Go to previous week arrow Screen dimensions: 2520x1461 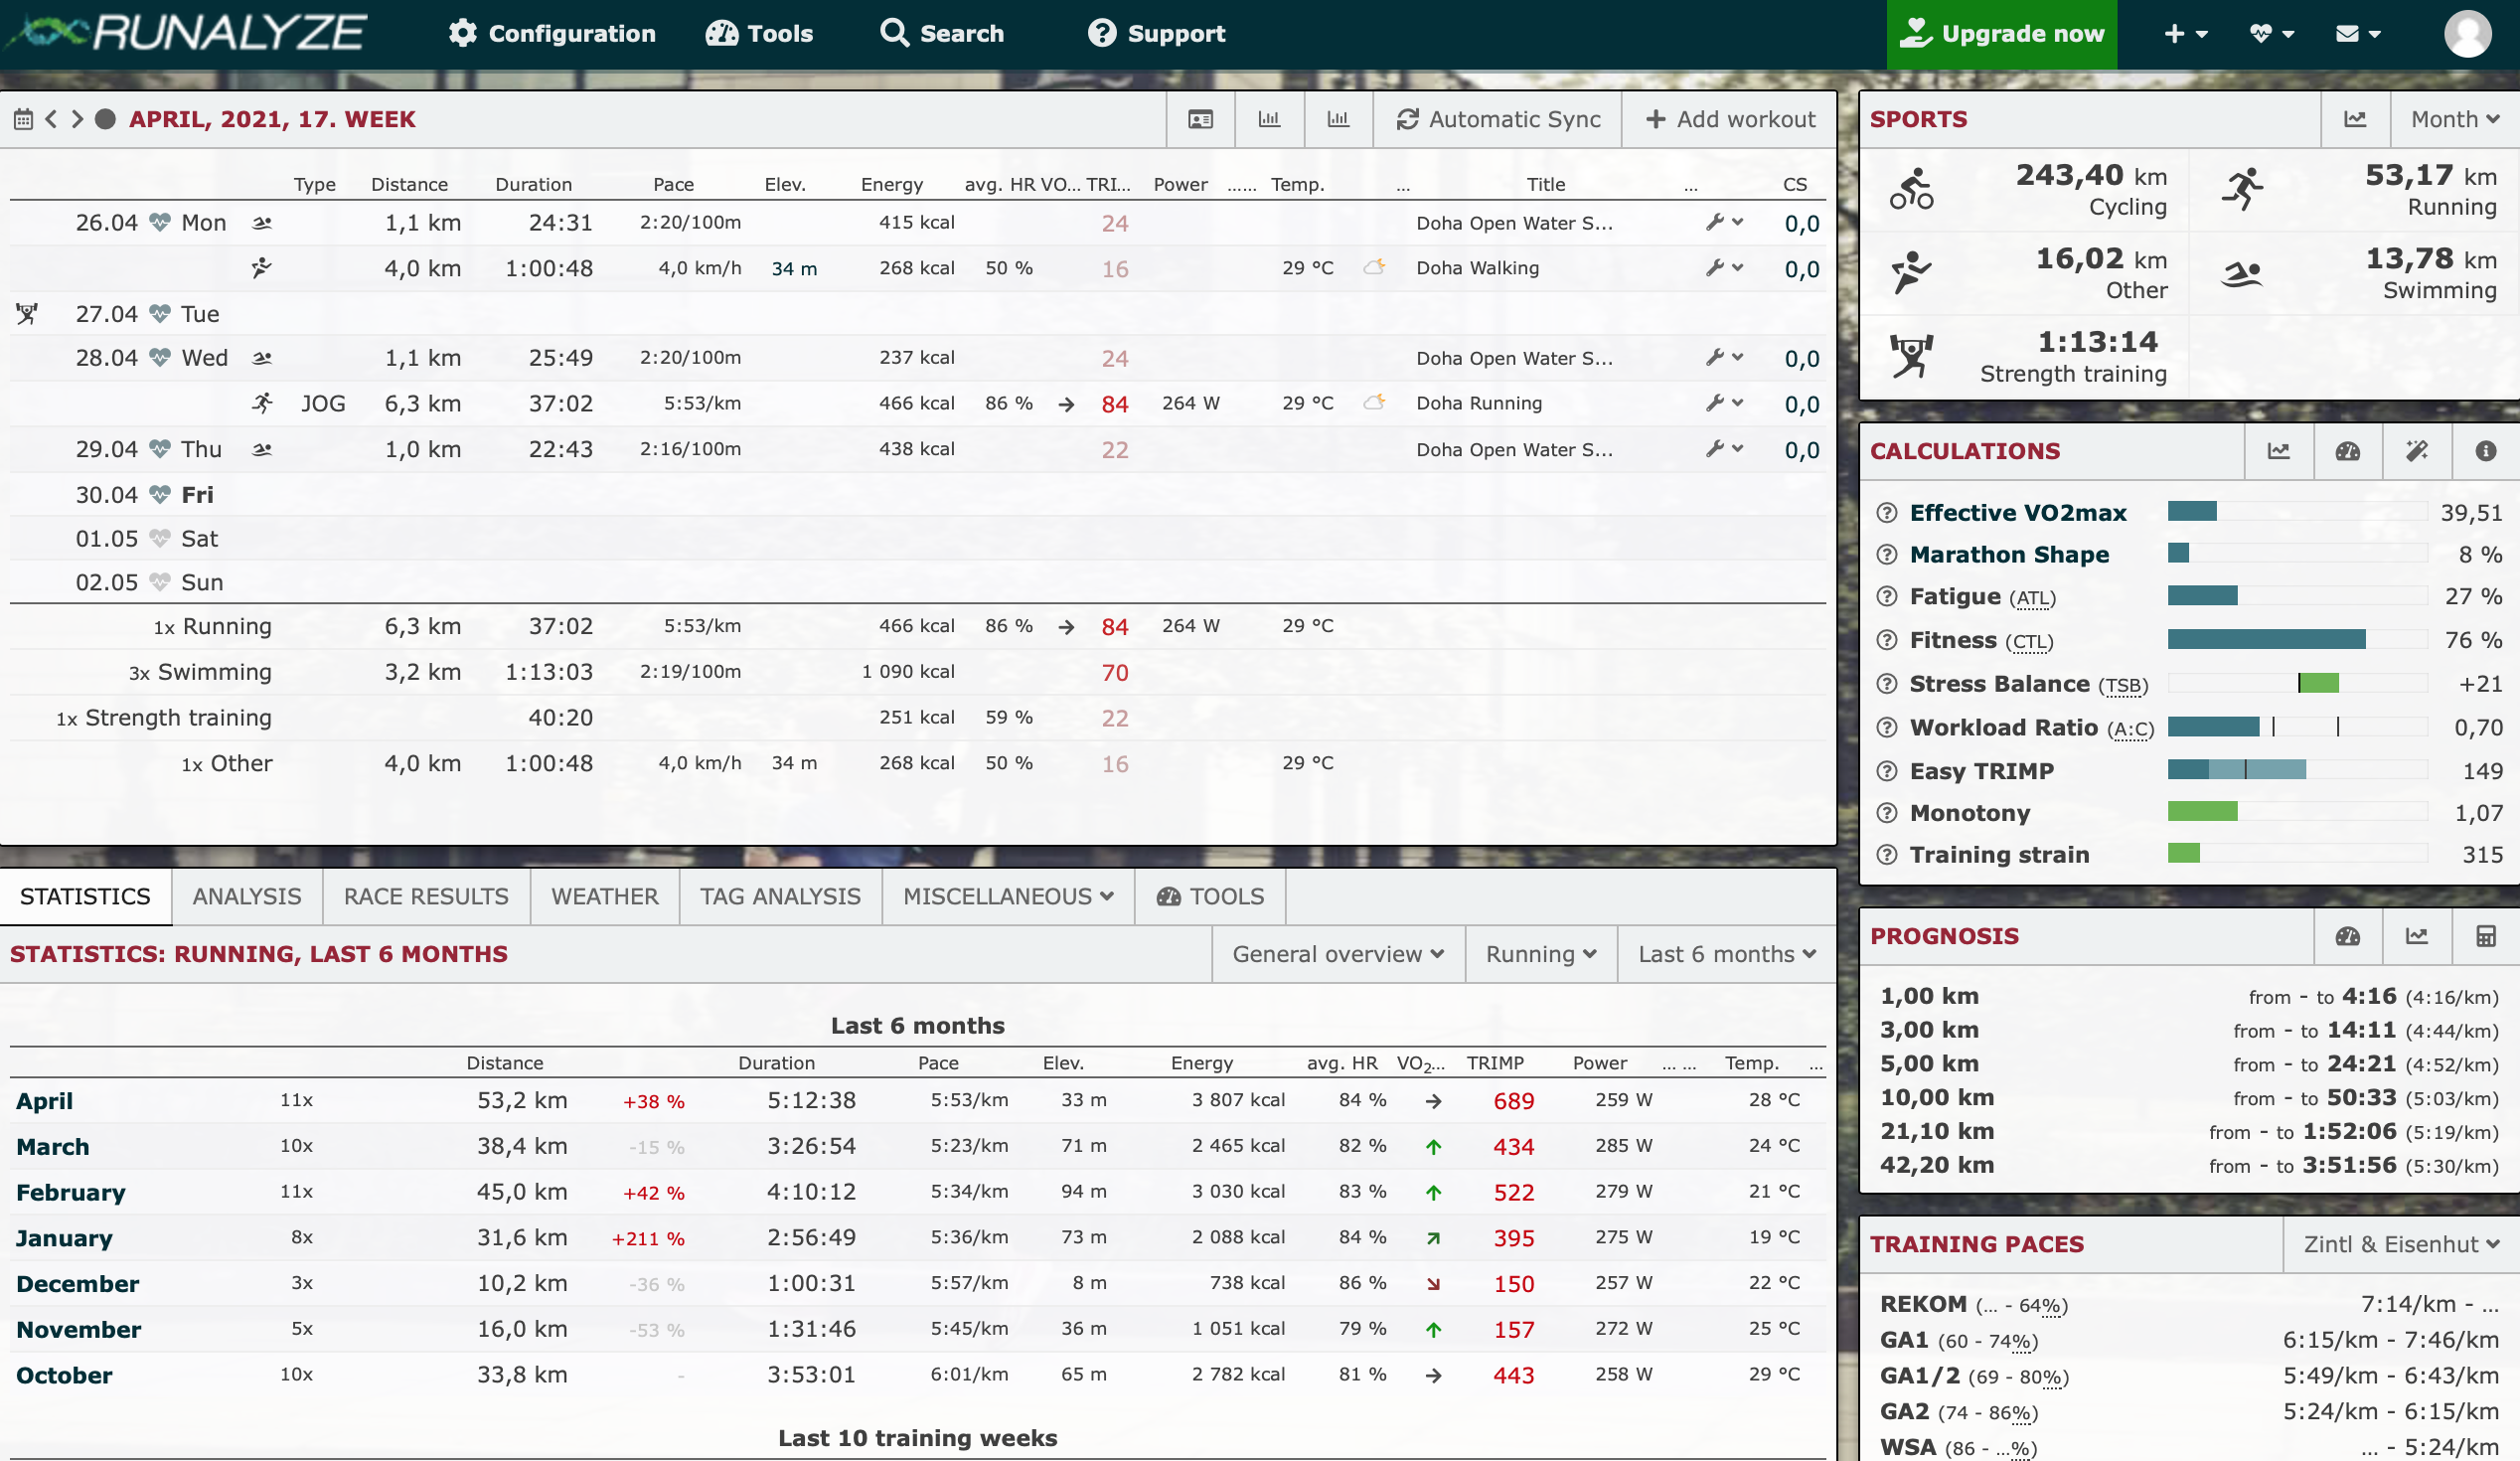point(51,120)
